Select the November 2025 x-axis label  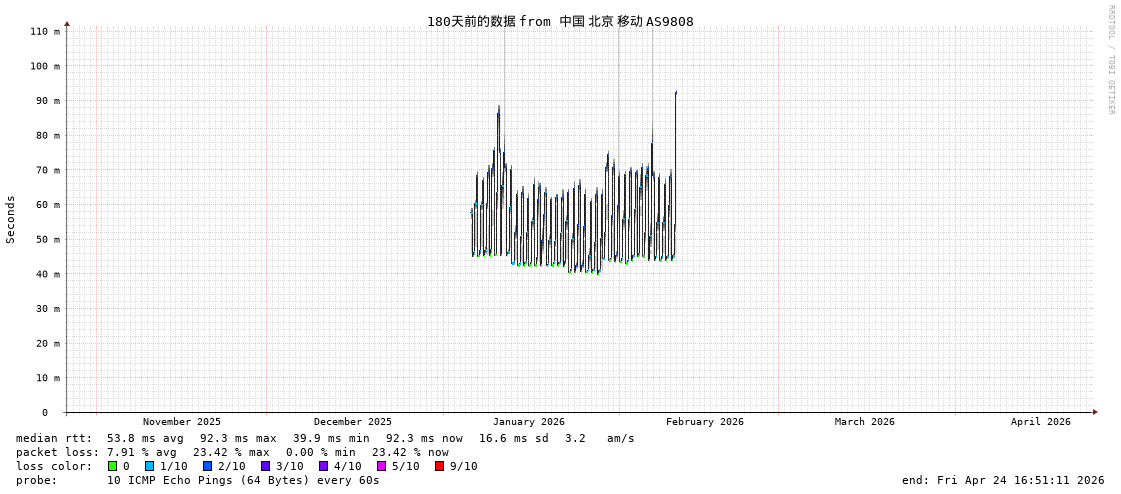point(182,422)
